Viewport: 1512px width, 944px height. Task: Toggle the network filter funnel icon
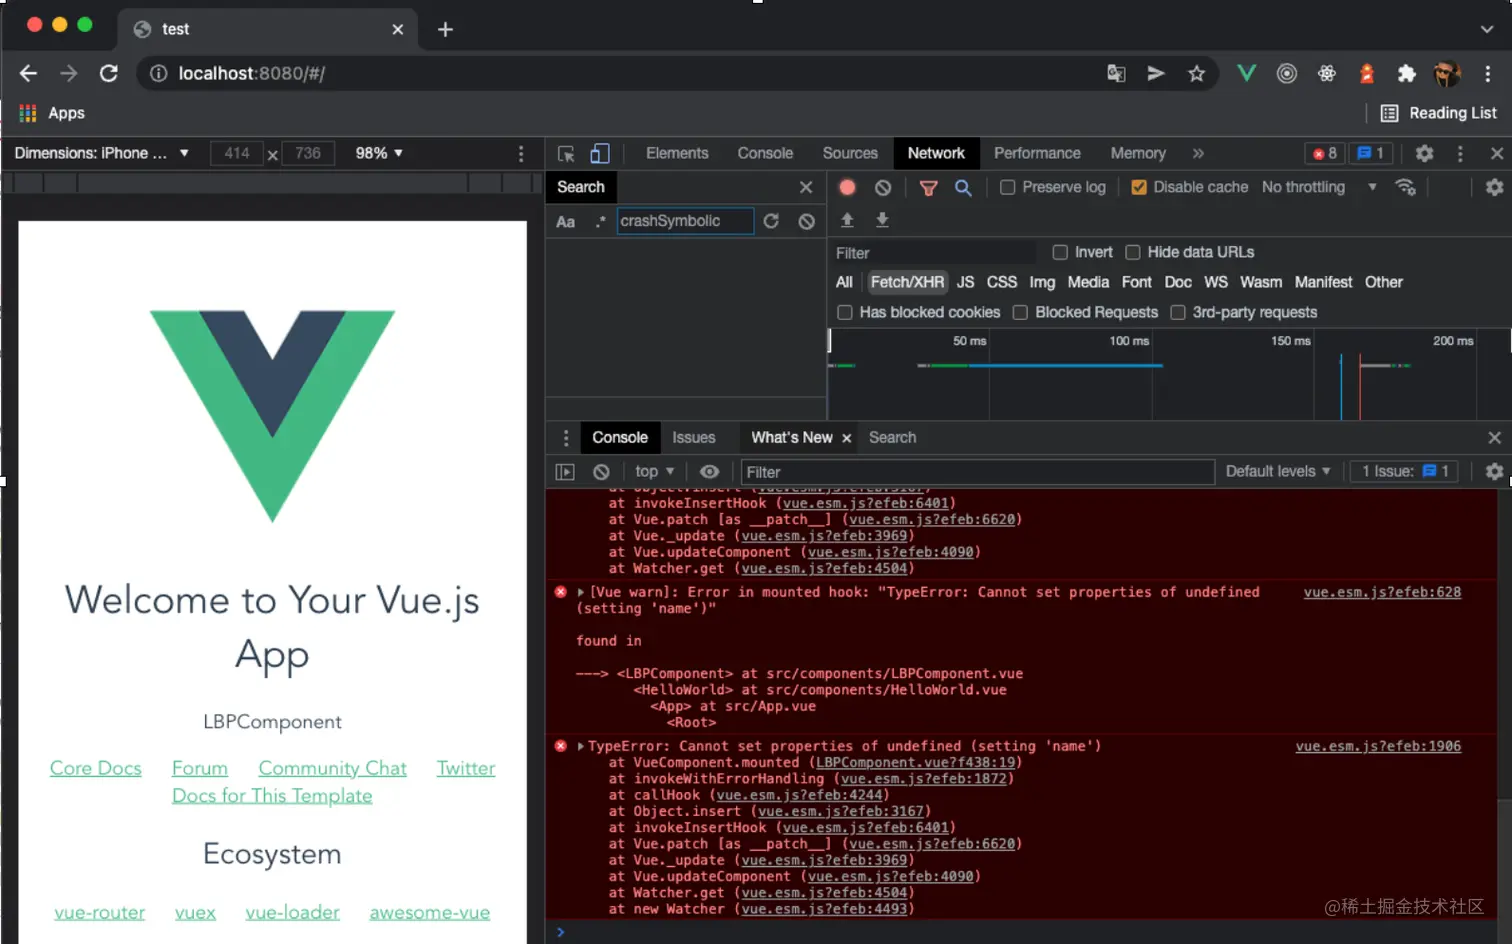928,187
